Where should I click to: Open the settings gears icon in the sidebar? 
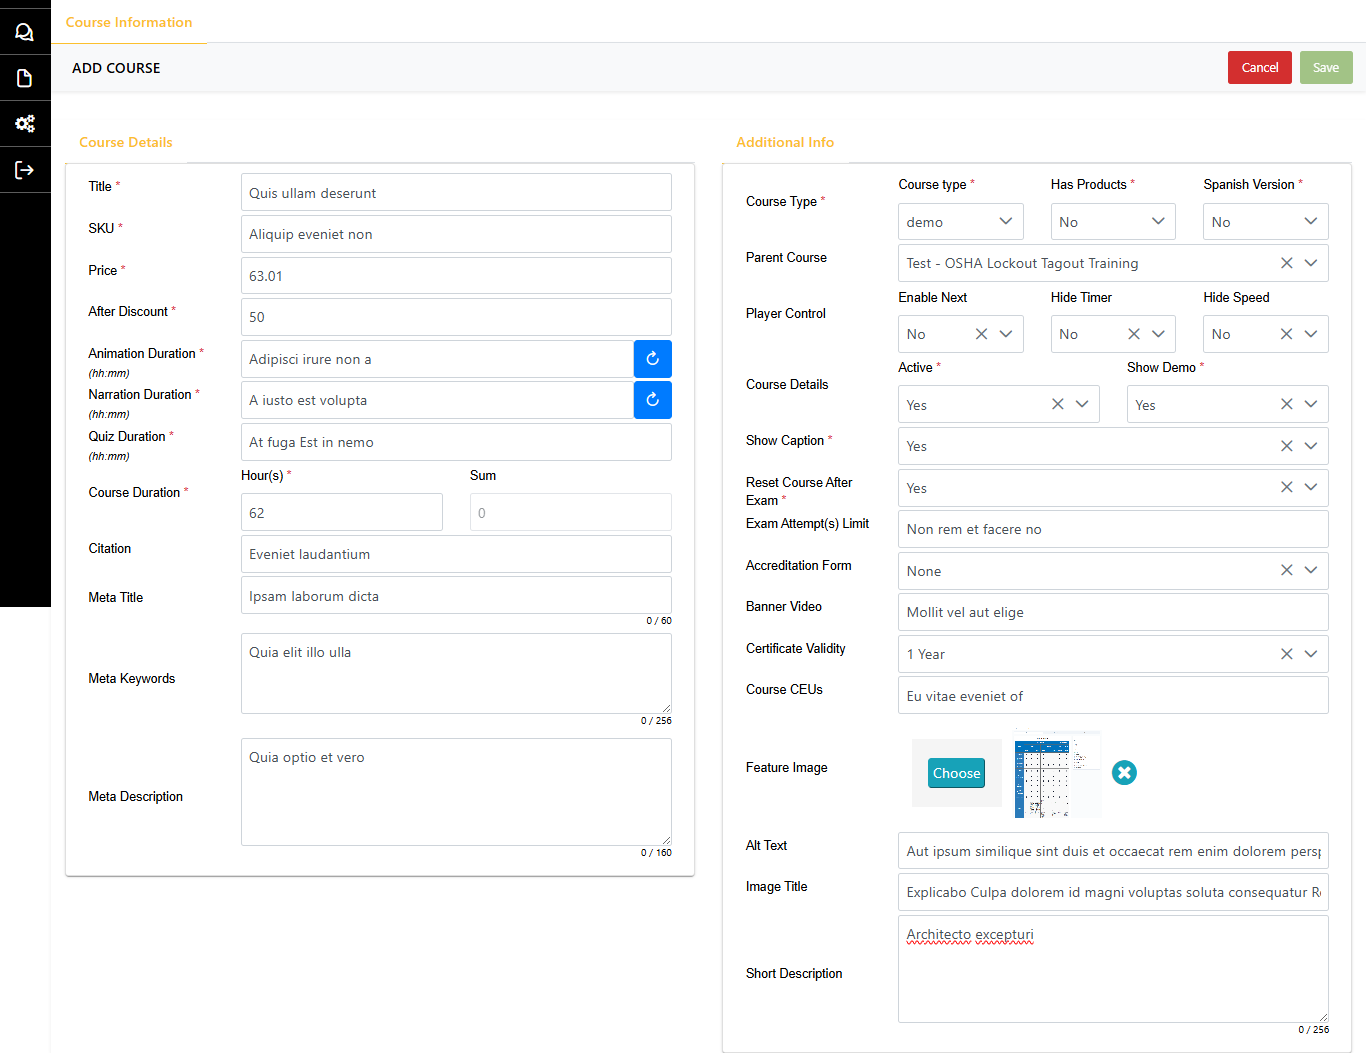point(25,124)
